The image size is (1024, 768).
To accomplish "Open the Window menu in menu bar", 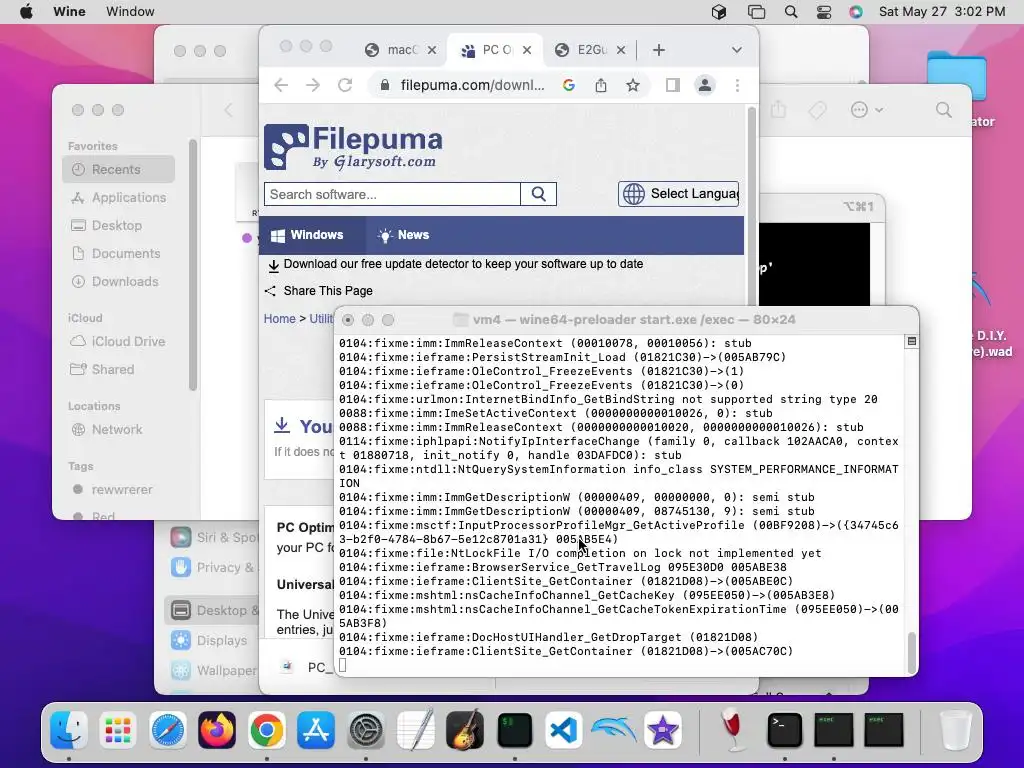I will 130,12.
